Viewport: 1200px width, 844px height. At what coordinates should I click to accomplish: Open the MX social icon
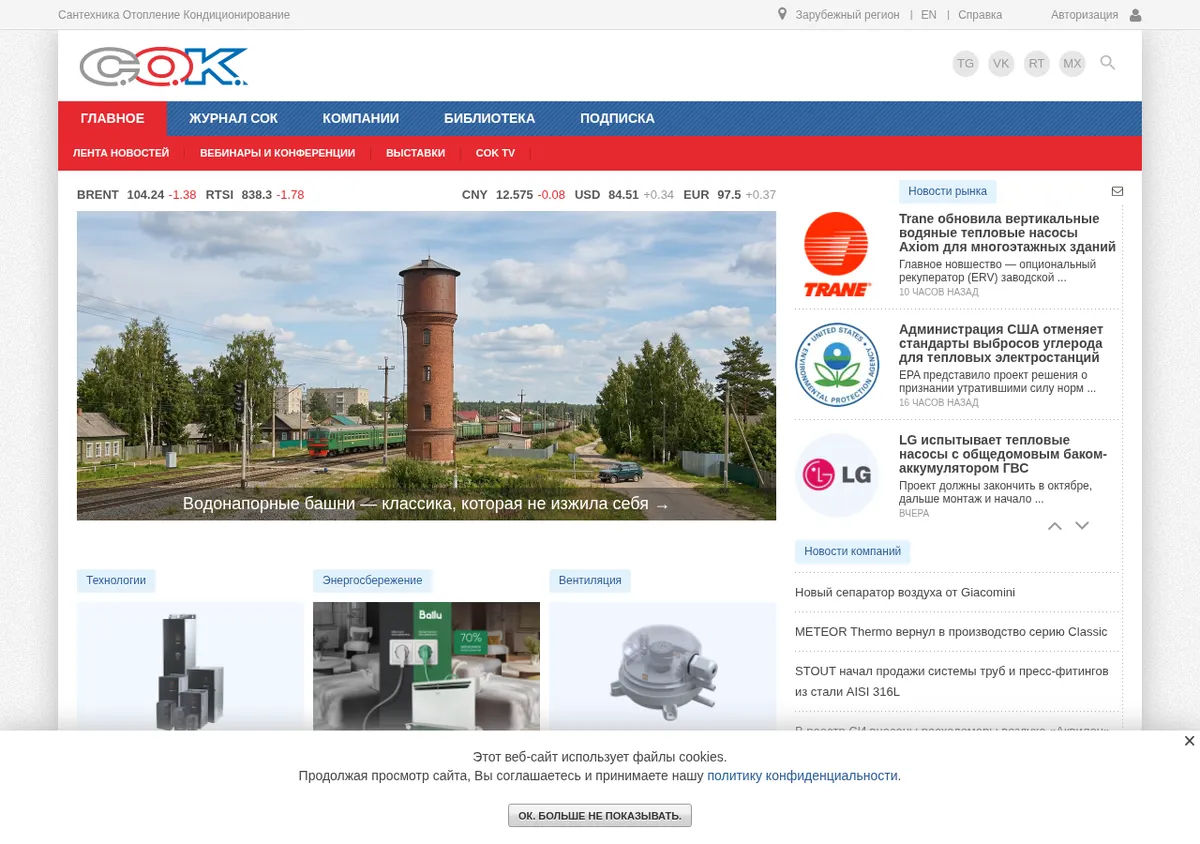point(1073,64)
